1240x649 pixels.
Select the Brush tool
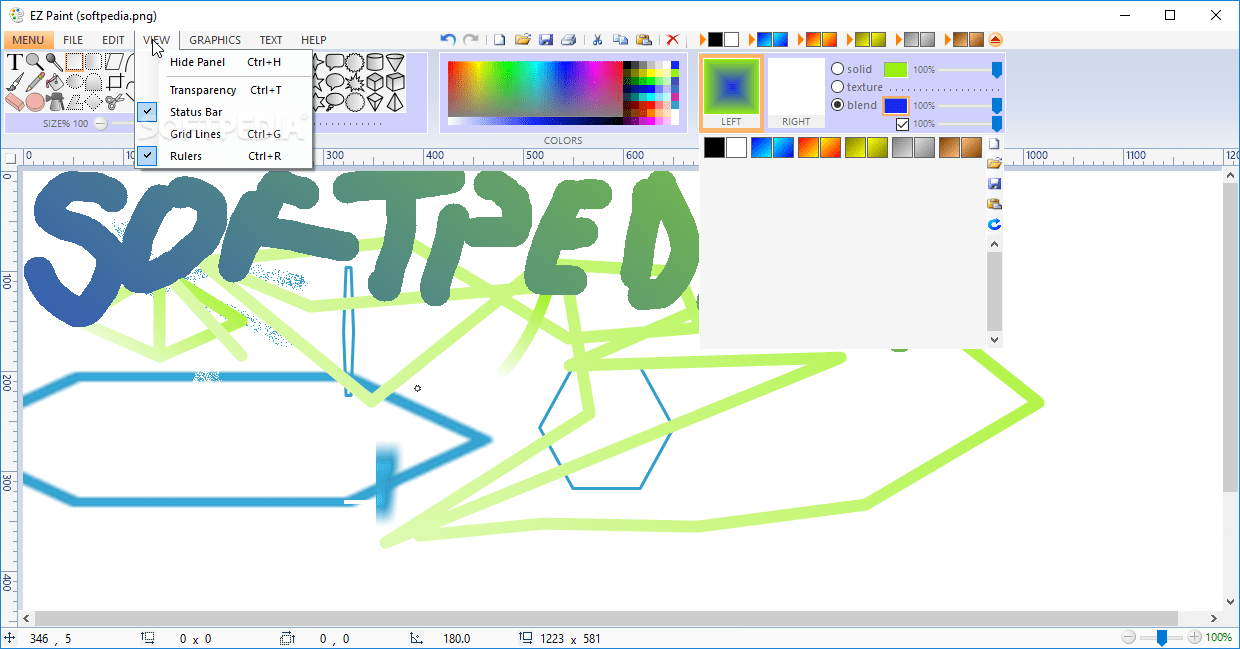tap(15, 83)
